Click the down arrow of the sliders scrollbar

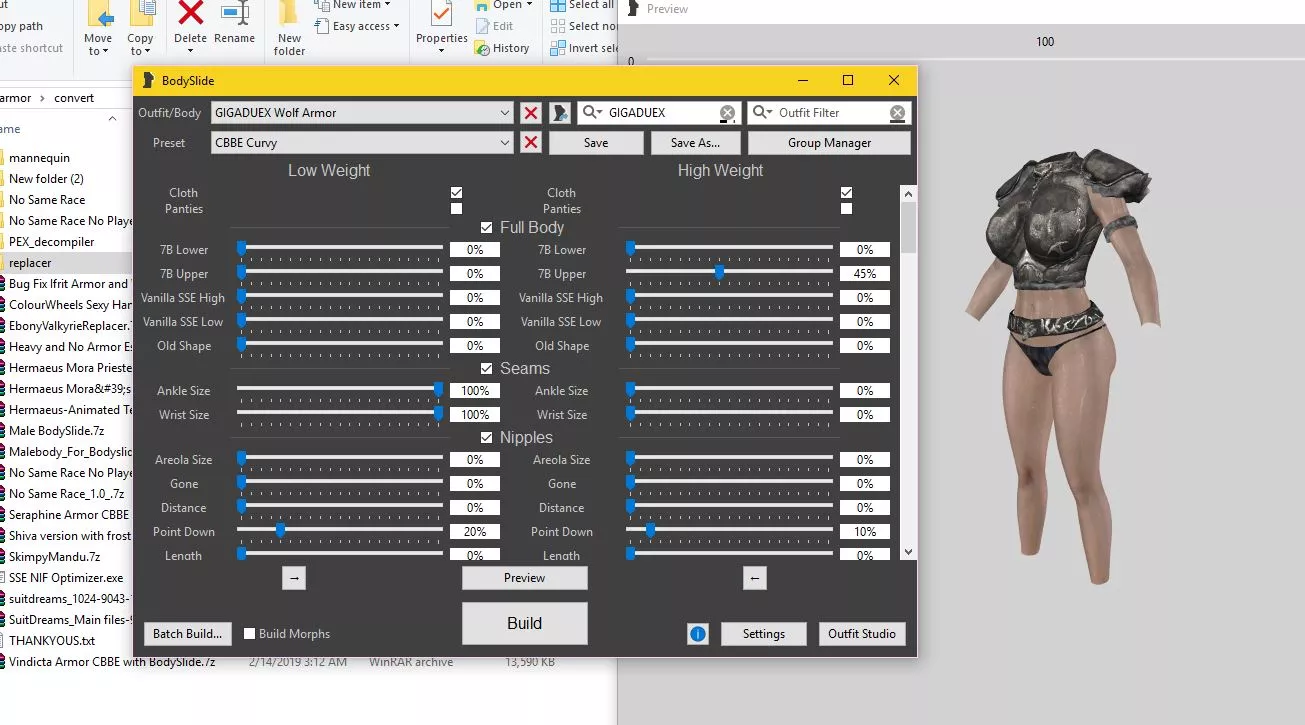pyautogui.click(x=909, y=551)
